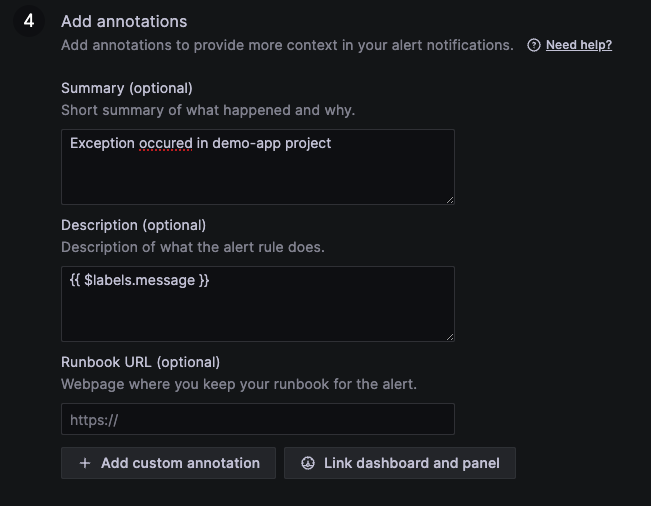This screenshot has height=506, width=651.
Task: Place cursor in the $labels.message template text
Action: pos(140,280)
